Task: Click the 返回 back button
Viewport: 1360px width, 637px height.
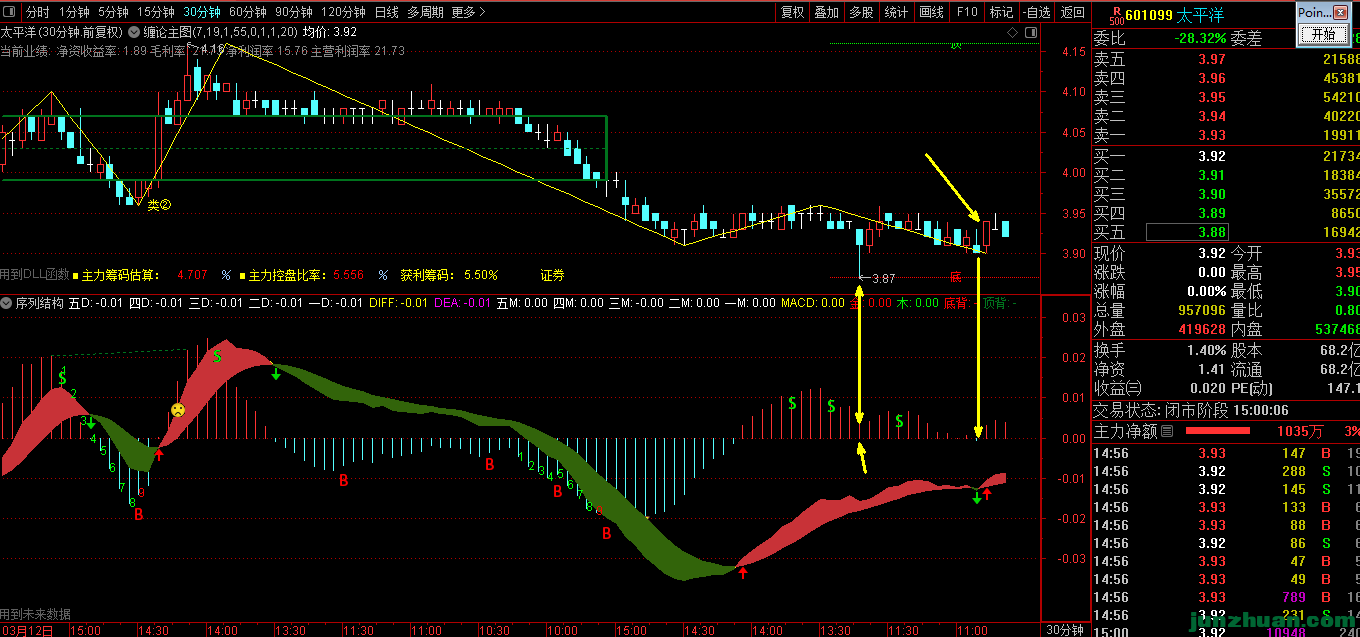Action: tap(1072, 12)
